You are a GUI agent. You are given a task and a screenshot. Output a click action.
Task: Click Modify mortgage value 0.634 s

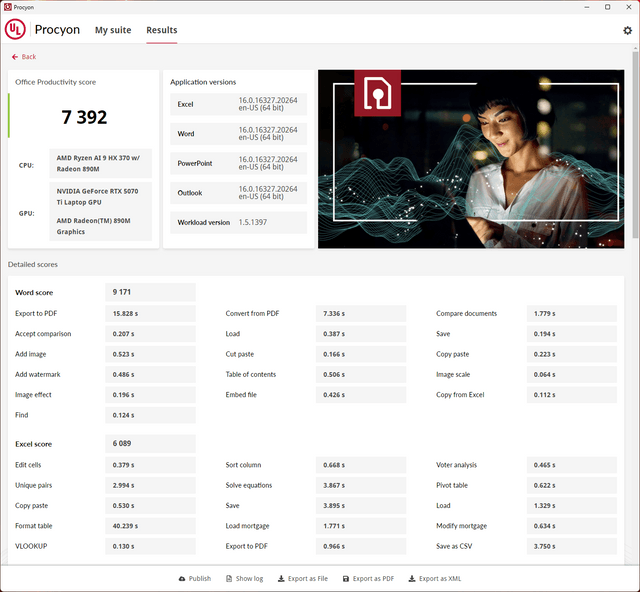(x=571, y=526)
